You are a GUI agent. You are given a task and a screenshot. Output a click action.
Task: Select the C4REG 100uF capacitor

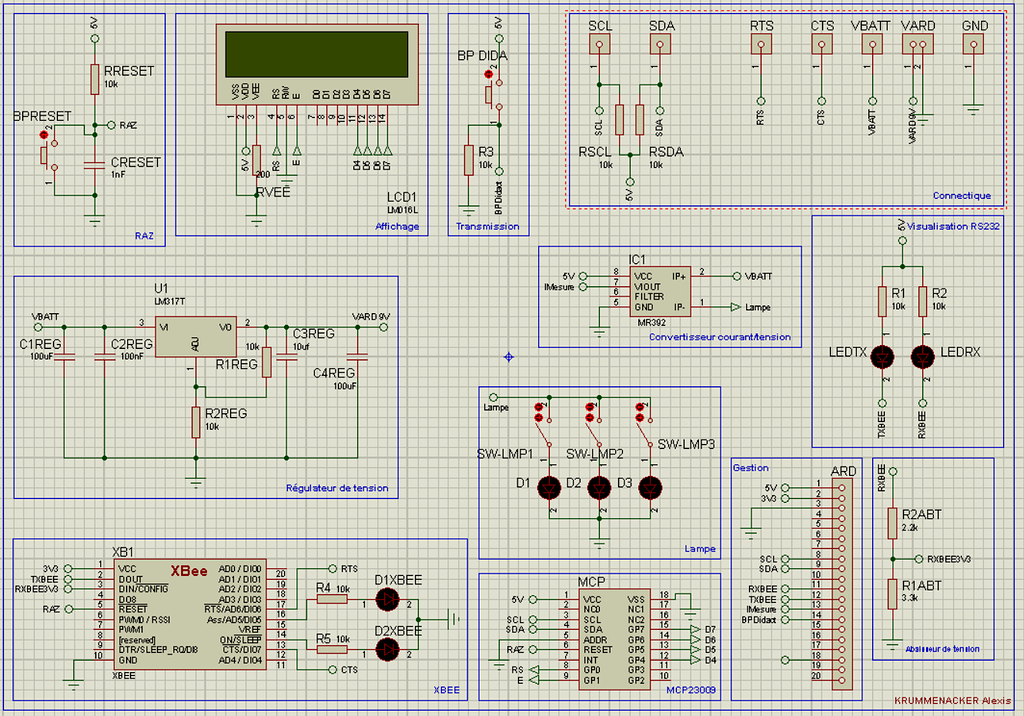point(357,357)
